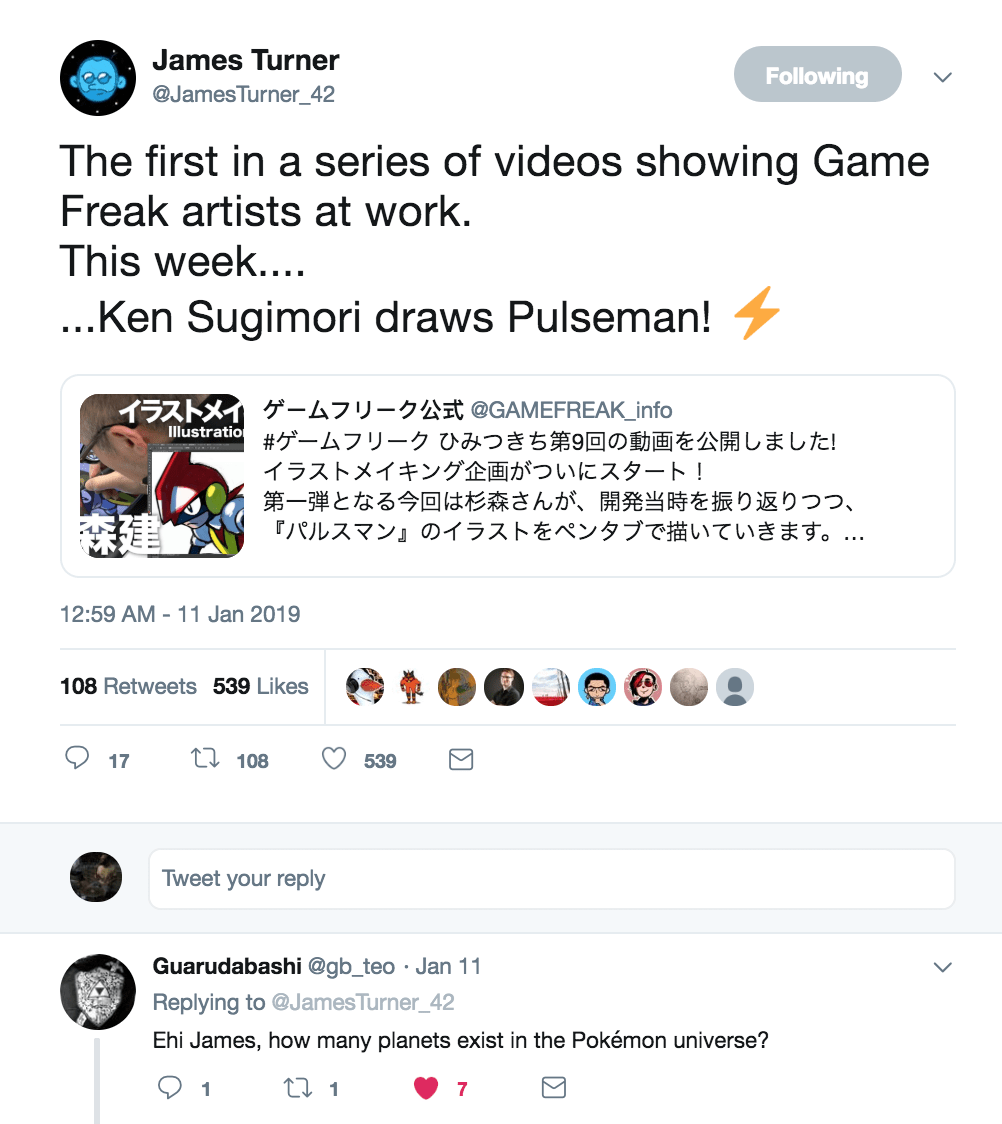Retweet James Turner's tweet
The width and height of the screenshot is (1002, 1124).
[x=206, y=759]
